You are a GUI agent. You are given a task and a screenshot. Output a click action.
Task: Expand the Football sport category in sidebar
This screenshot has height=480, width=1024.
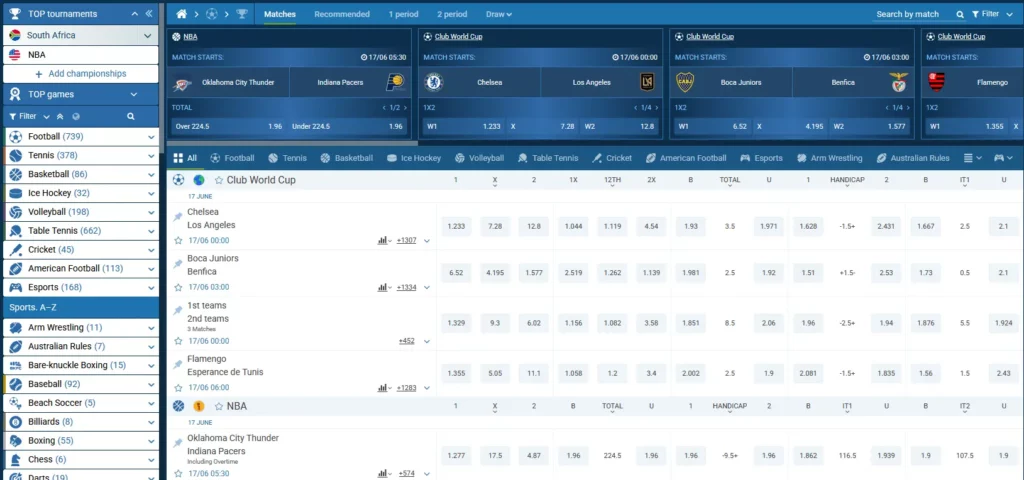tap(151, 136)
